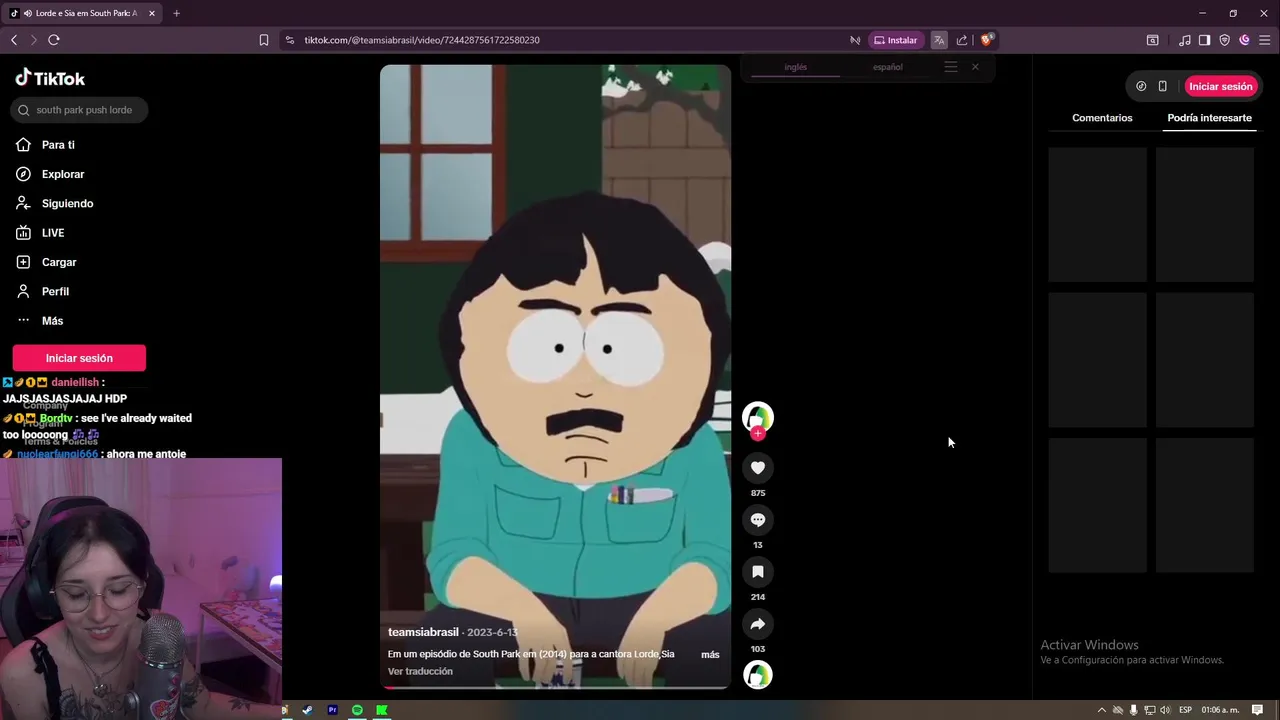Open the spinning sound disc icon
This screenshot has height=720, width=1280.
[x=758, y=675]
